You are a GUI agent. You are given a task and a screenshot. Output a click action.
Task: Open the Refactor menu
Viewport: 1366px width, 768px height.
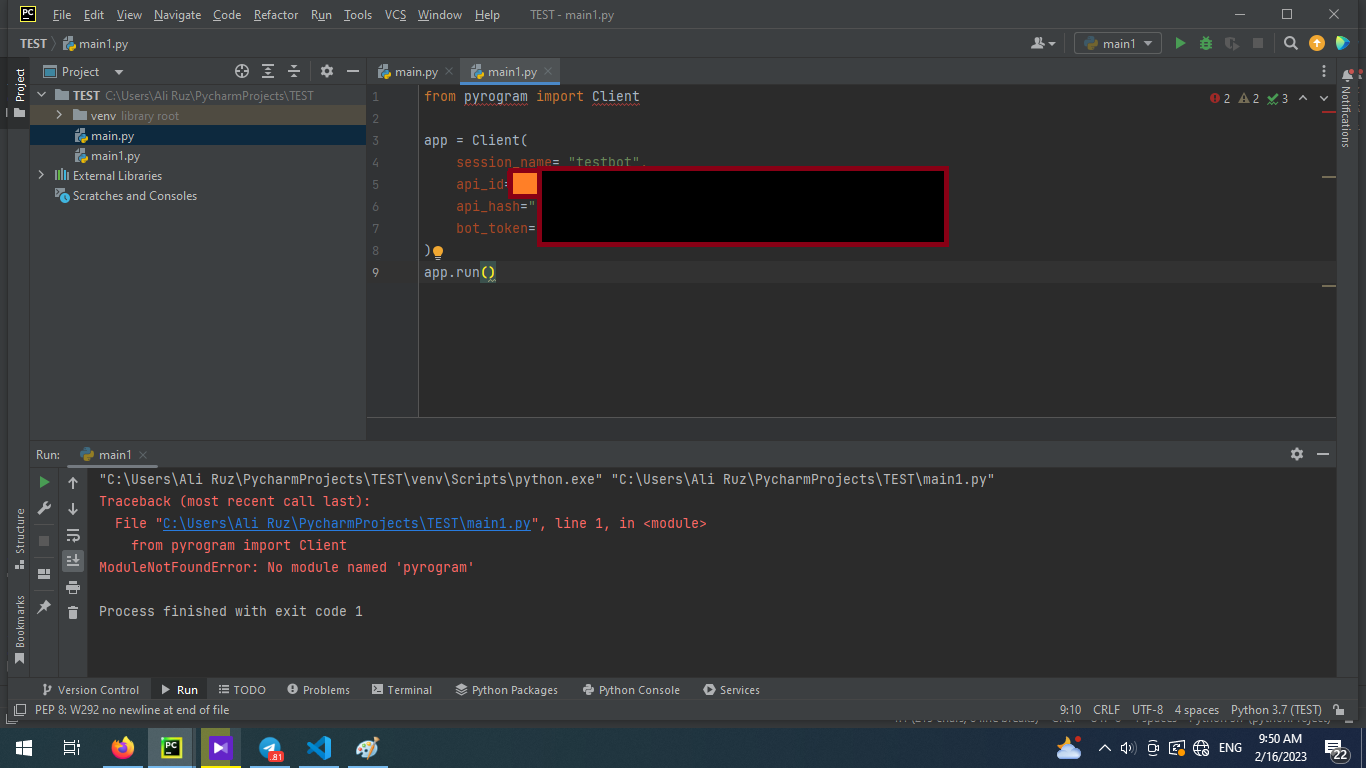point(275,15)
